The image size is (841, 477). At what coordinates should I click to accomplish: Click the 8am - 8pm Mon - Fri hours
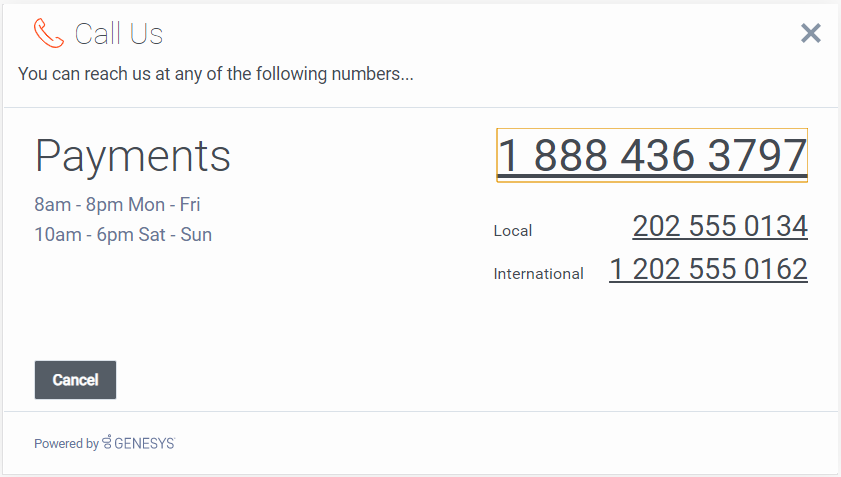click(117, 205)
